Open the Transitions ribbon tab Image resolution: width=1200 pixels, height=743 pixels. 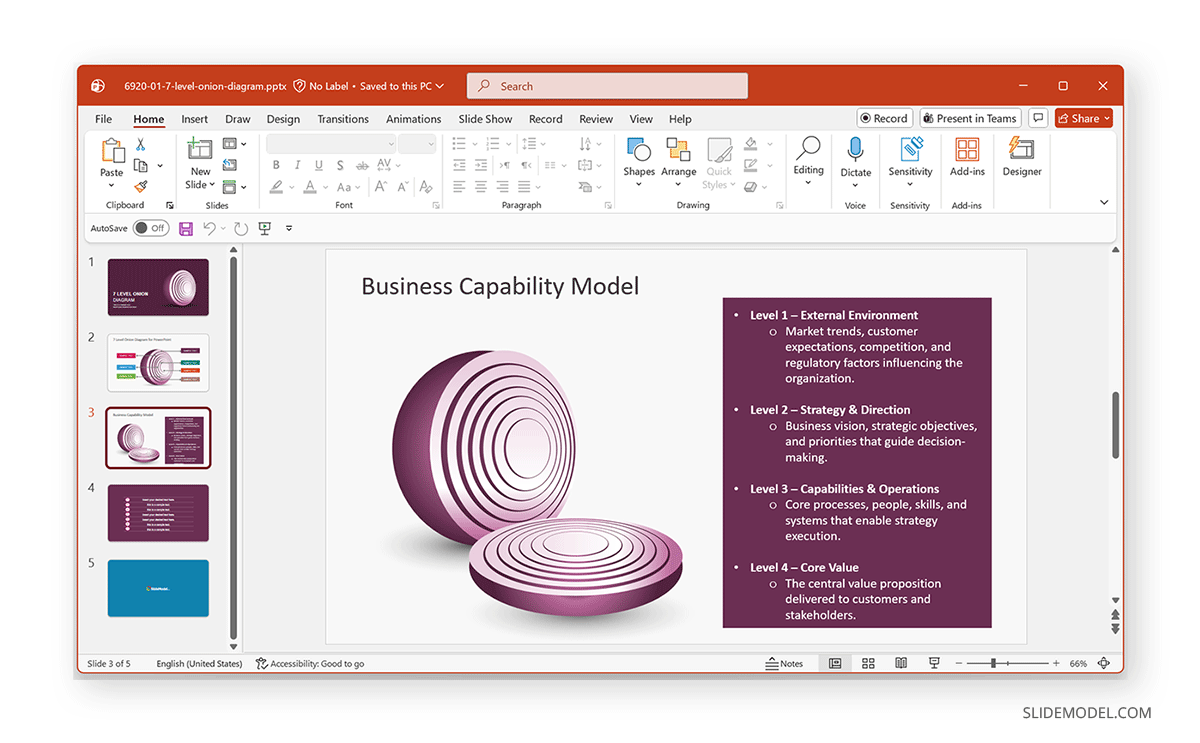(x=343, y=118)
